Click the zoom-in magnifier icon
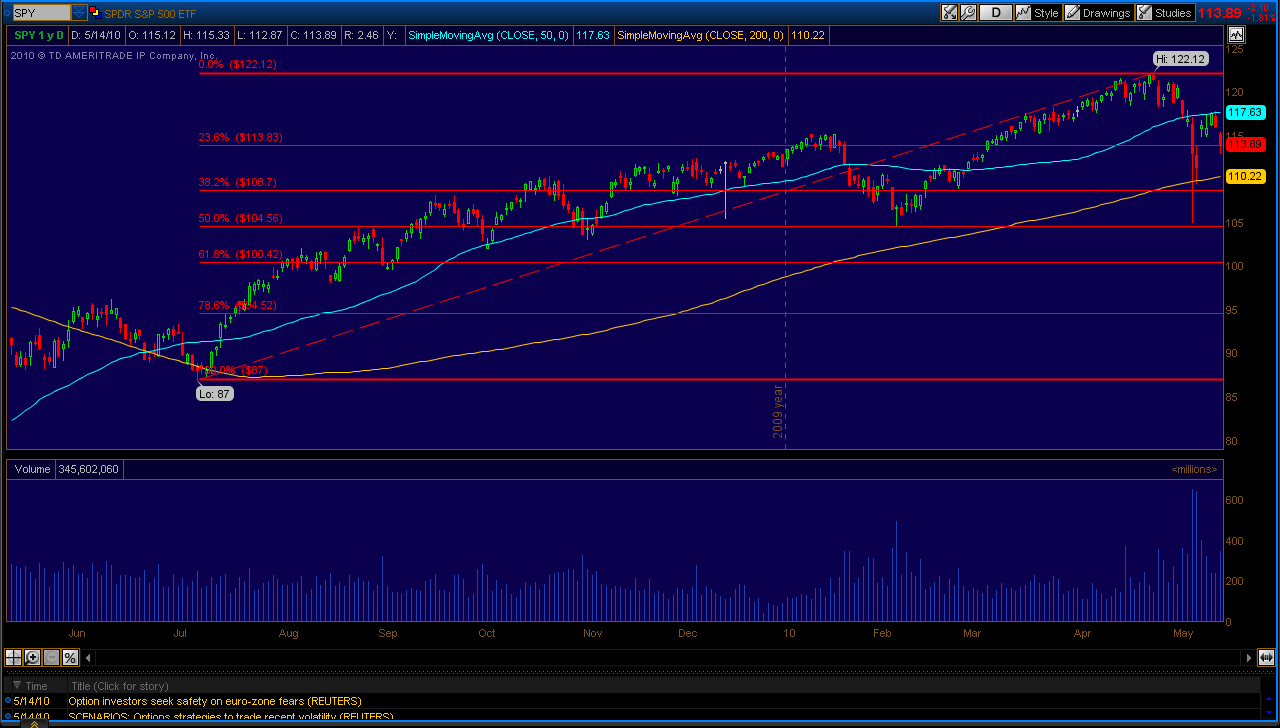This screenshot has width=1280, height=728. click(x=32, y=657)
